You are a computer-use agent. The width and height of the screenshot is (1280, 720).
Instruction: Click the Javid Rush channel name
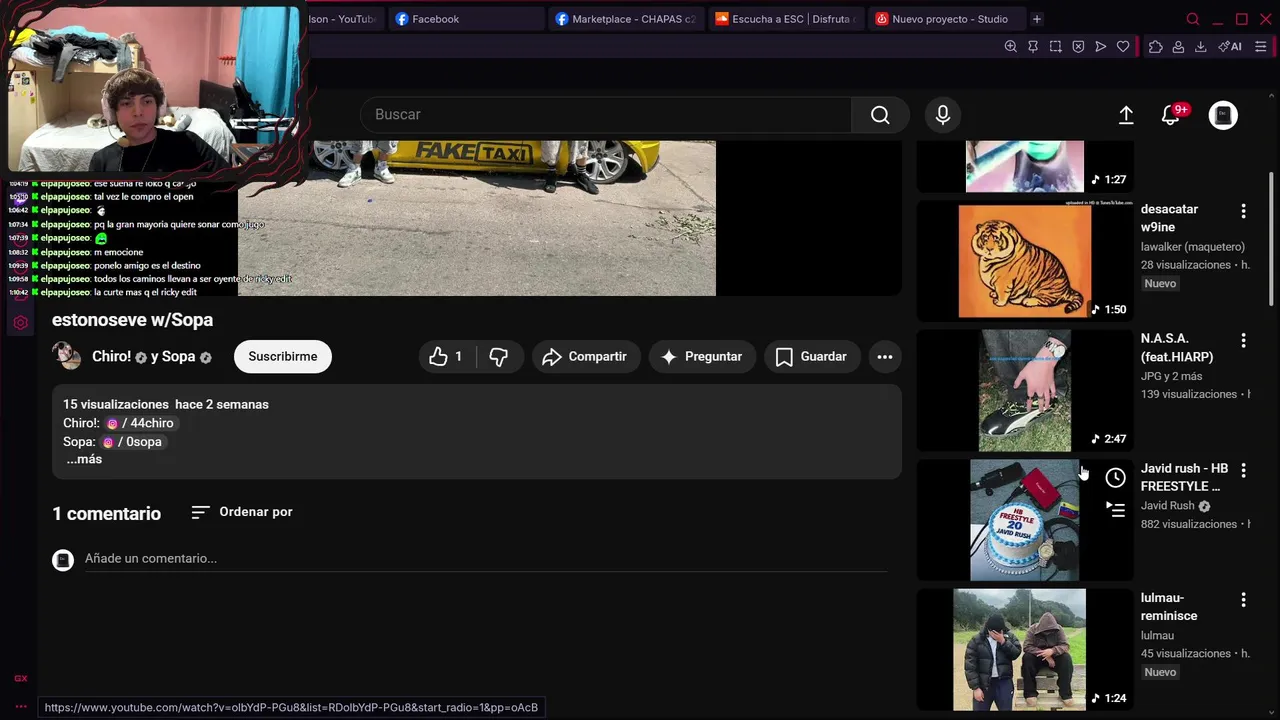(1168, 506)
